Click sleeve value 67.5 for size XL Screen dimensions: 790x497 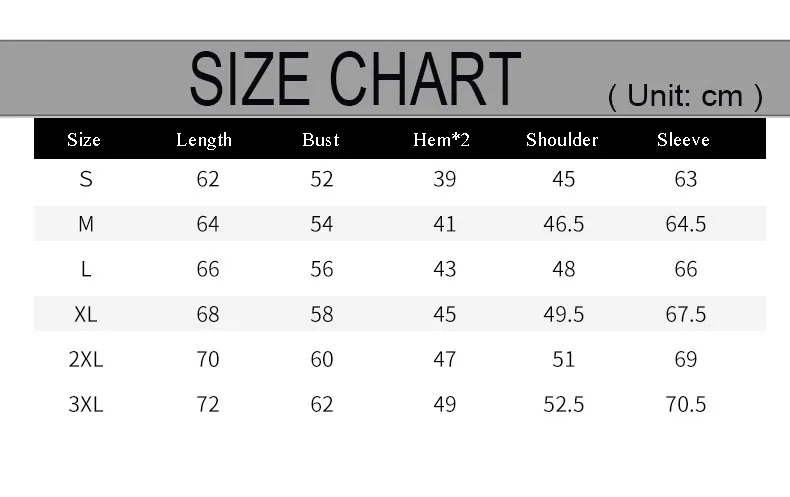(x=686, y=314)
